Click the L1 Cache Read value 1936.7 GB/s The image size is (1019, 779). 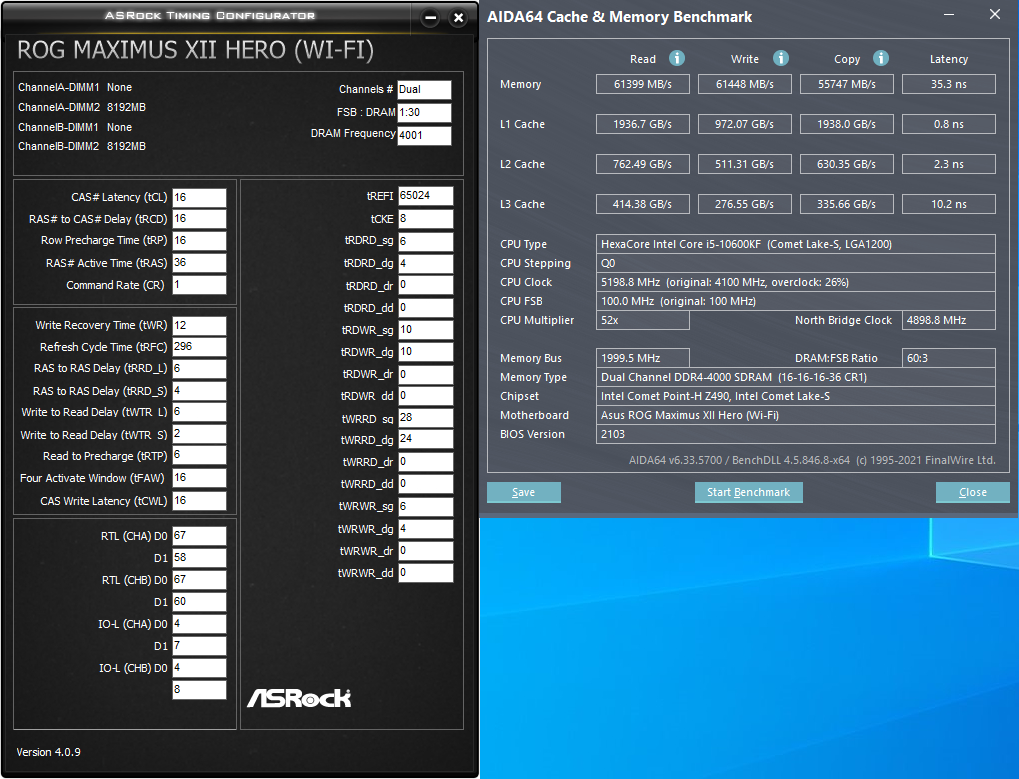pyautogui.click(x=643, y=124)
